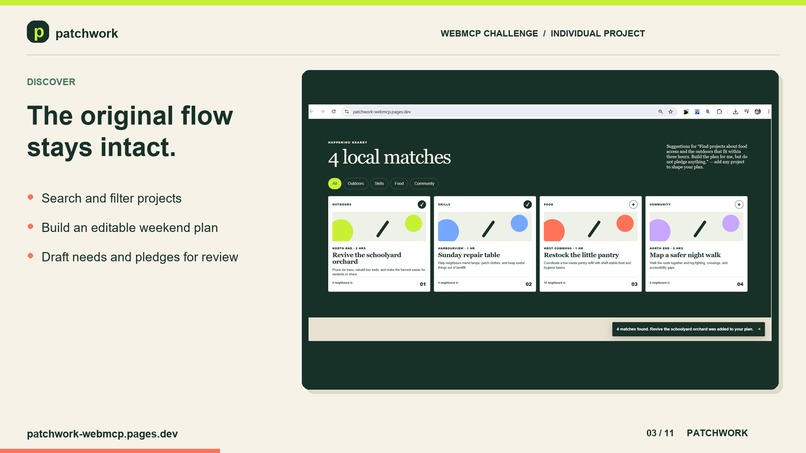Viewport: 806px width, 453px height.
Task: Click the blue-circle artwork on the Skills card
Action: click(x=485, y=227)
